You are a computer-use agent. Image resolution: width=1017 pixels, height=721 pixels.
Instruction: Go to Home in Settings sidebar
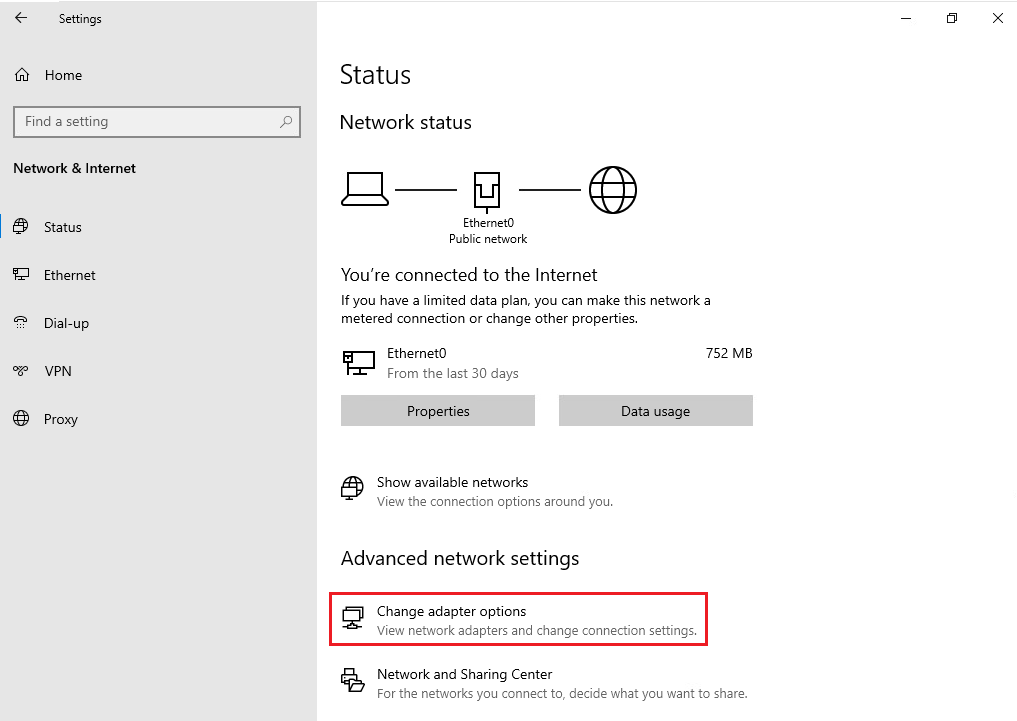point(63,75)
